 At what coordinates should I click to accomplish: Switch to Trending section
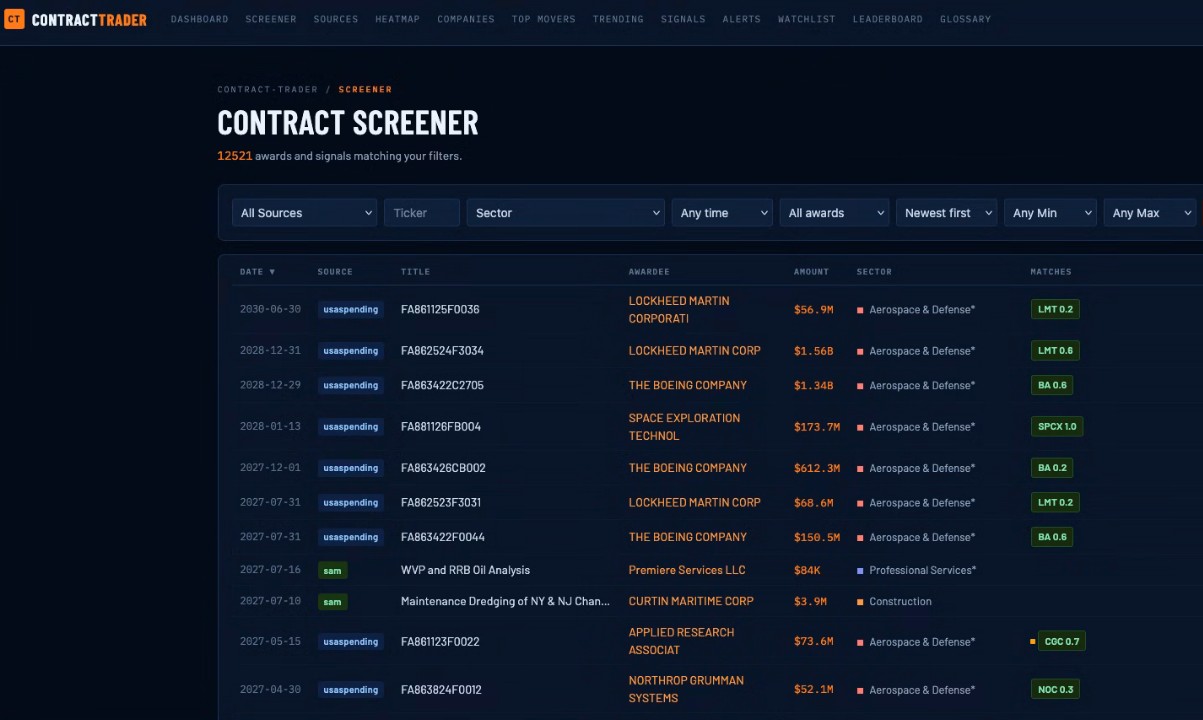click(618, 19)
